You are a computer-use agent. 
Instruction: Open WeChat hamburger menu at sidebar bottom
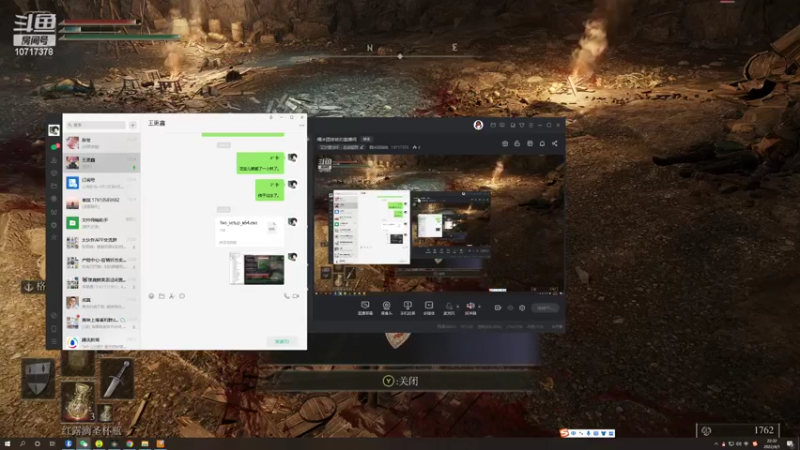click(54, 341)
